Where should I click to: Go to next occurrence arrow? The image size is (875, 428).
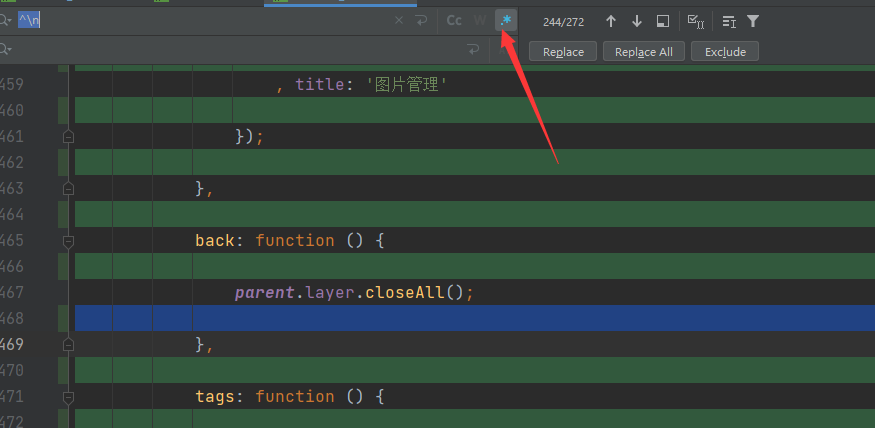(x=637, y=21)
